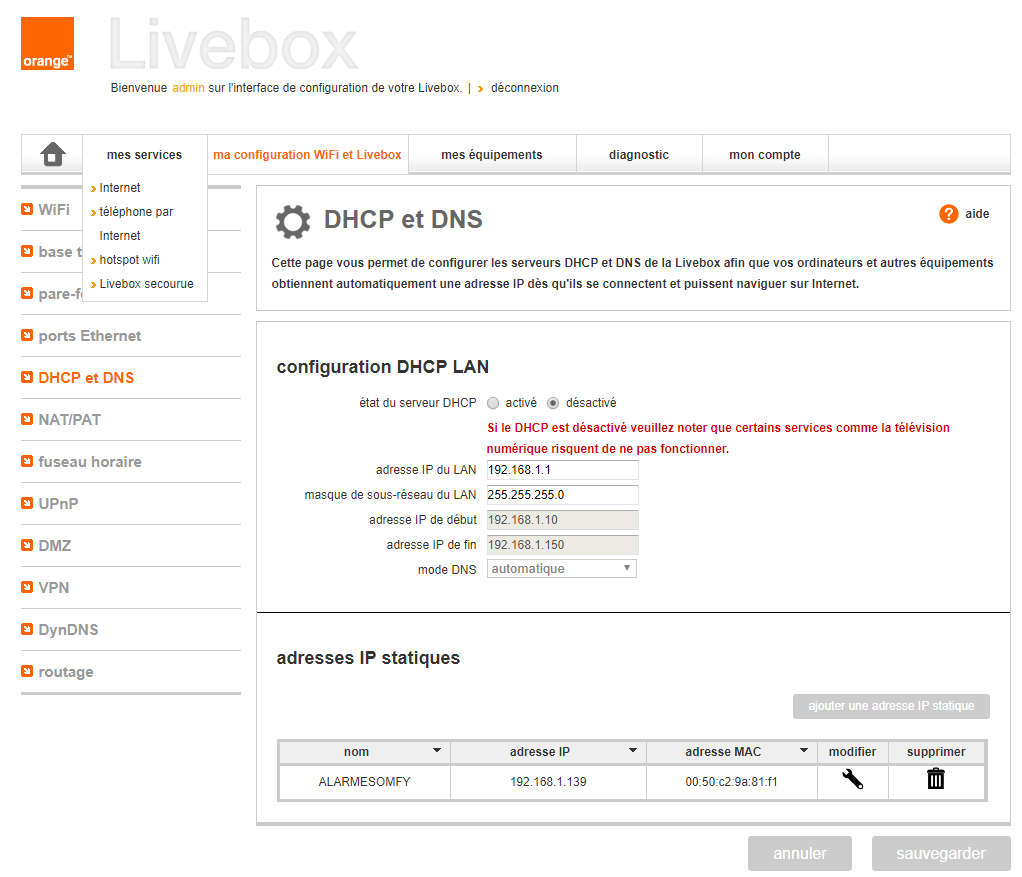Sort table by nom column arrow
Image resolution: width=1022 pixels, height=877 pixels.
coord(436,750)
